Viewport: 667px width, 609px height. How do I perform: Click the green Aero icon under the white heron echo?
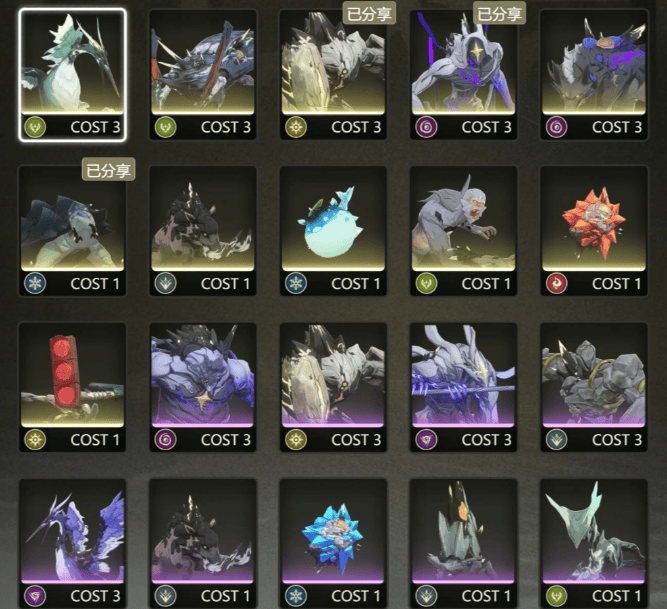coord(35,127)
